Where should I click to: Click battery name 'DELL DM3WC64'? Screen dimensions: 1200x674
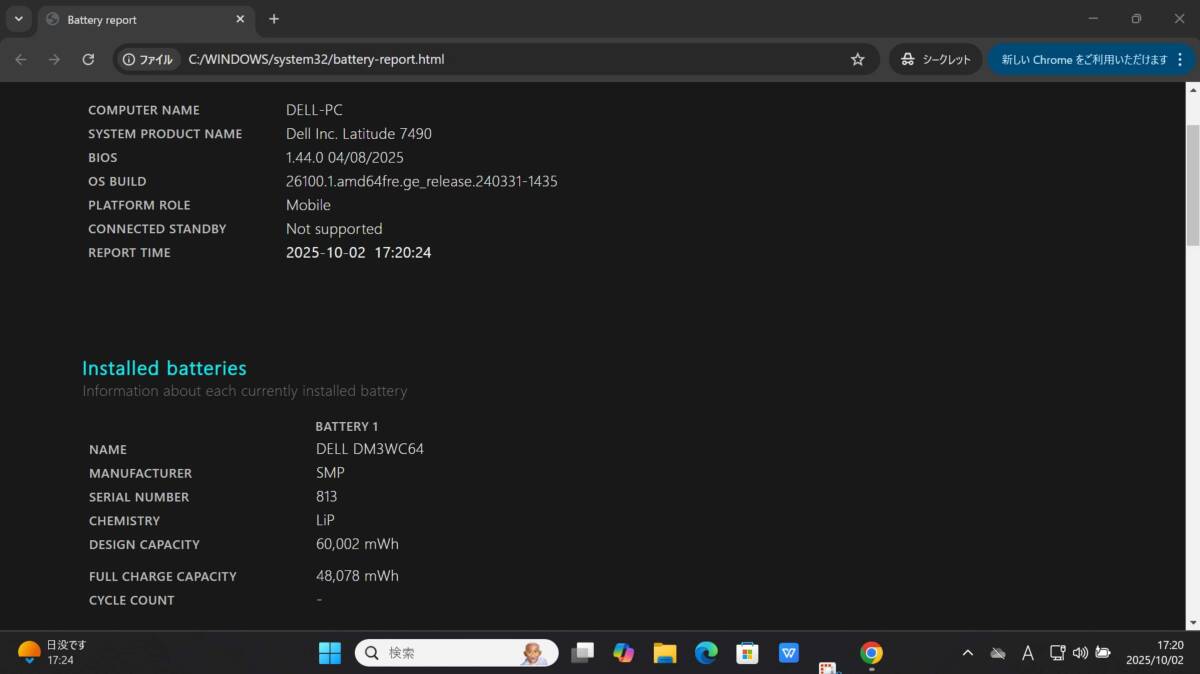[370, 449]
